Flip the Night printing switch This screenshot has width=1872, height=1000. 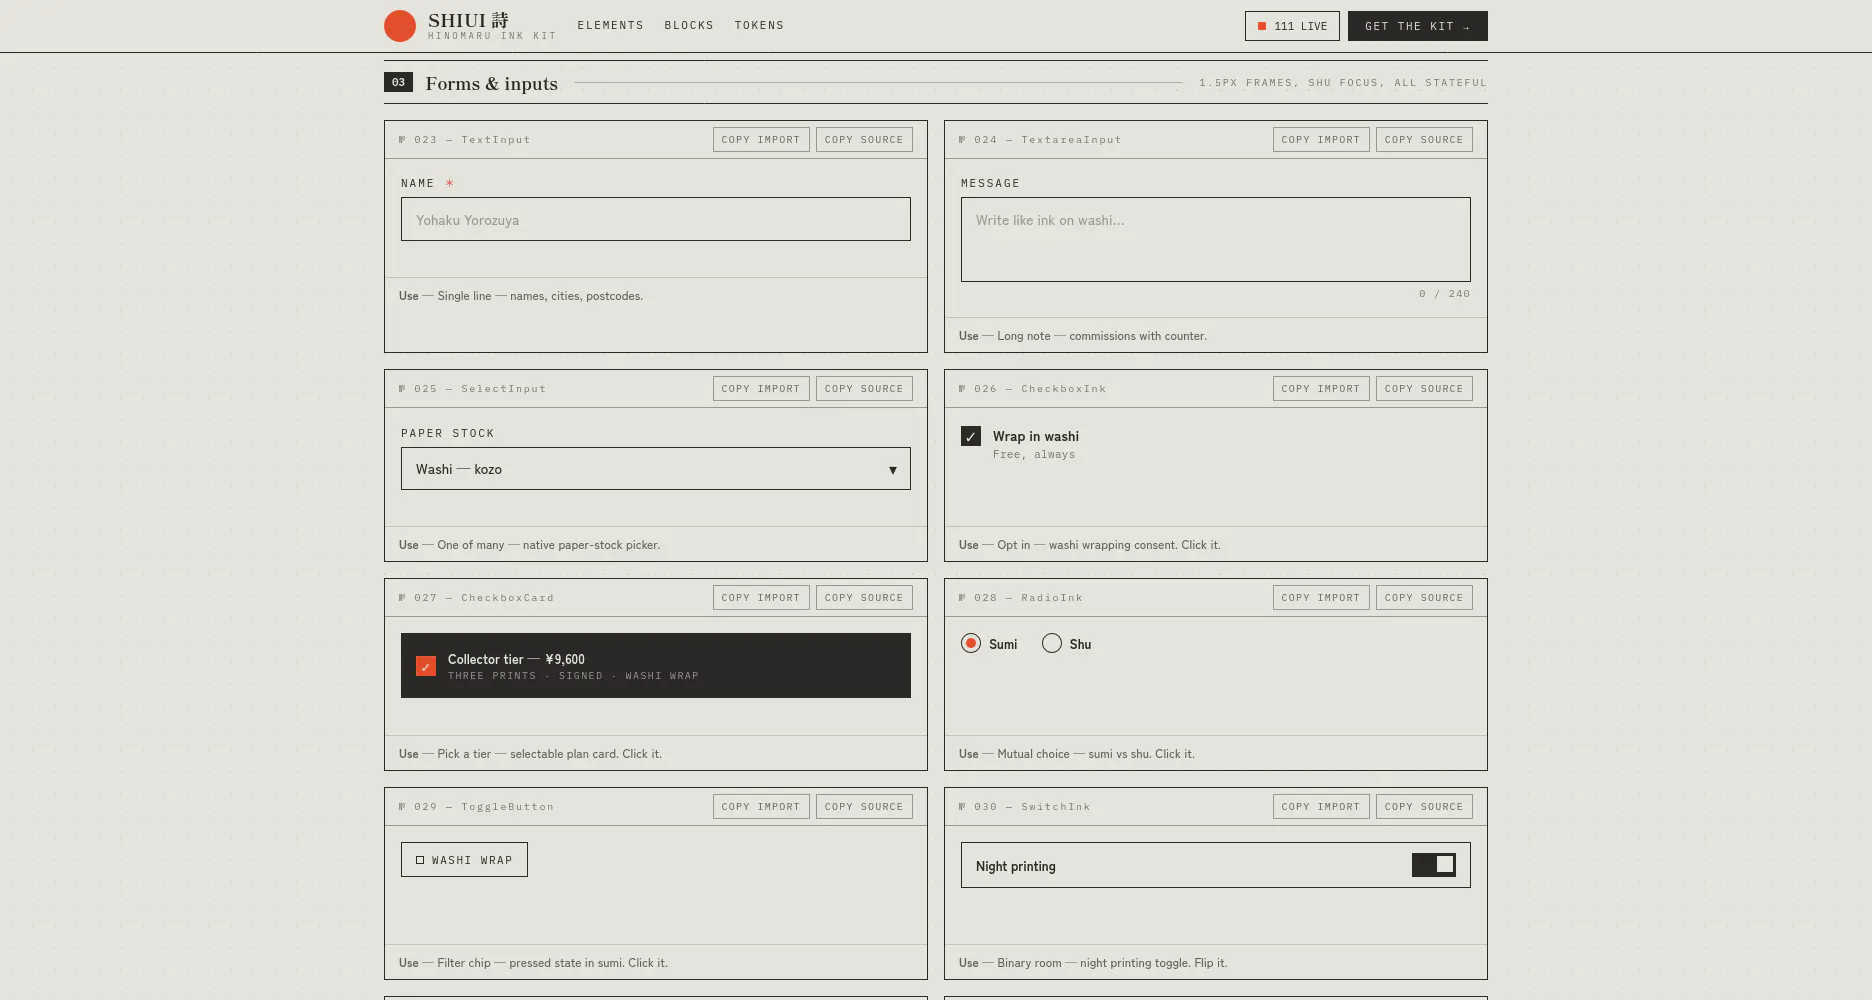point(1434,865)
